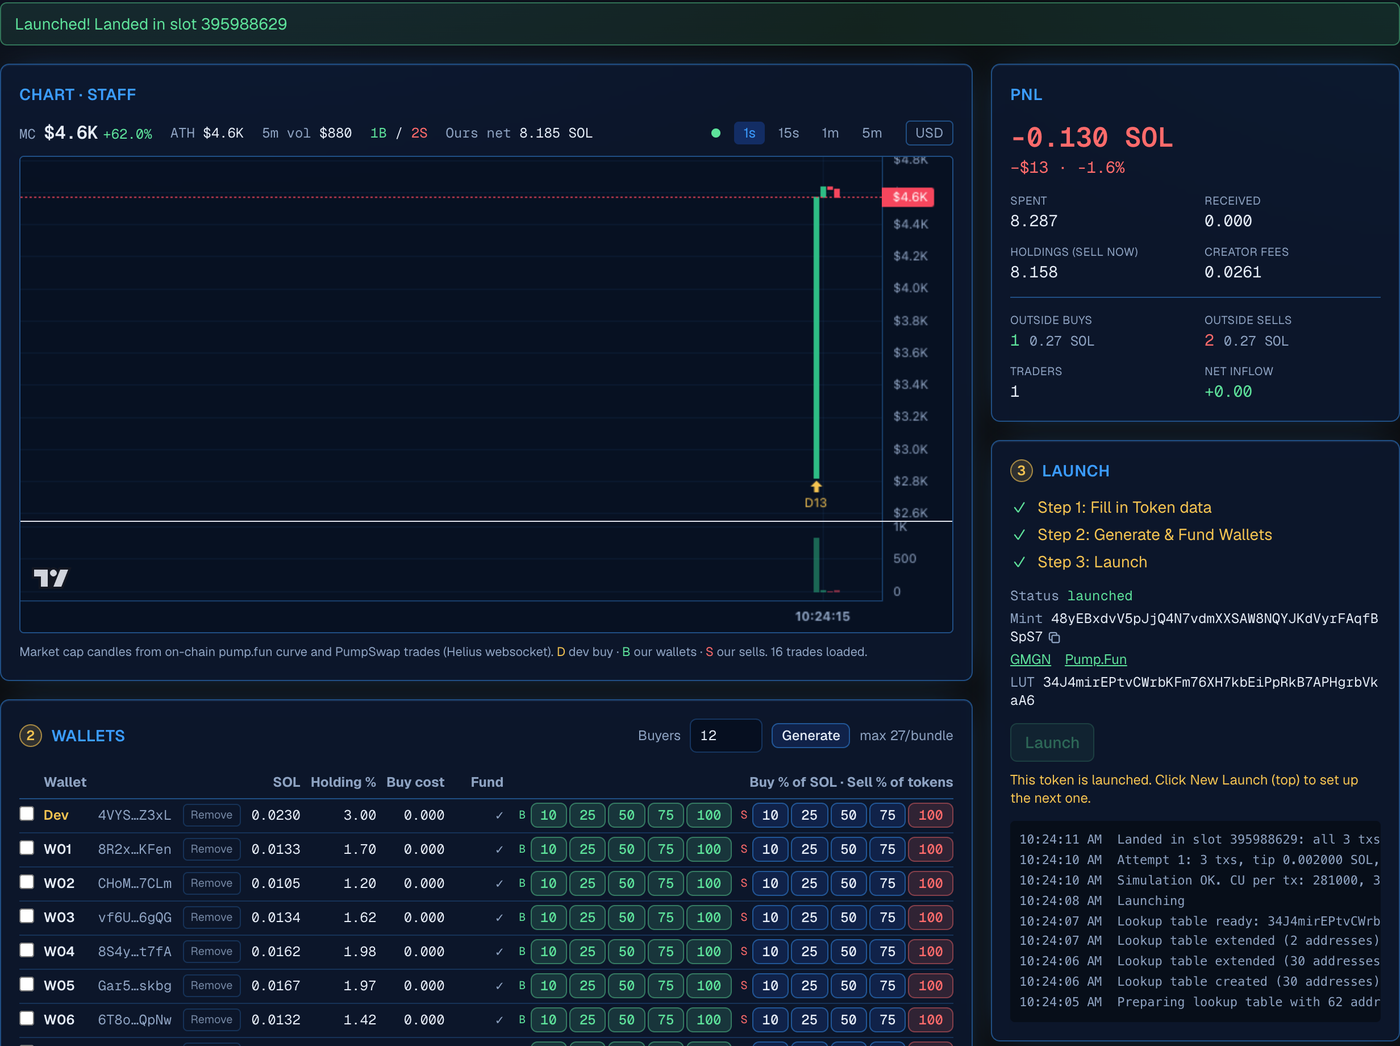Tick the W02 wallet checkbox

27,882
